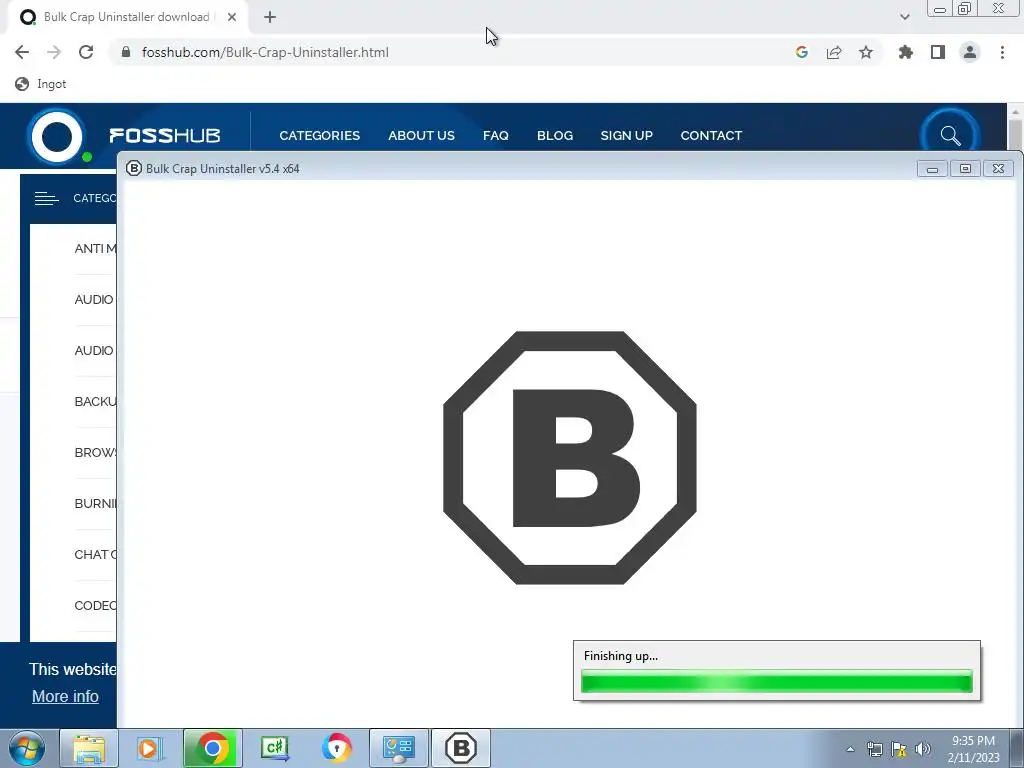Image resolution: width=1024 pixels, height=768 pixels.
Task: Open the Ingot bookmark
Action: tap(40, 84)
